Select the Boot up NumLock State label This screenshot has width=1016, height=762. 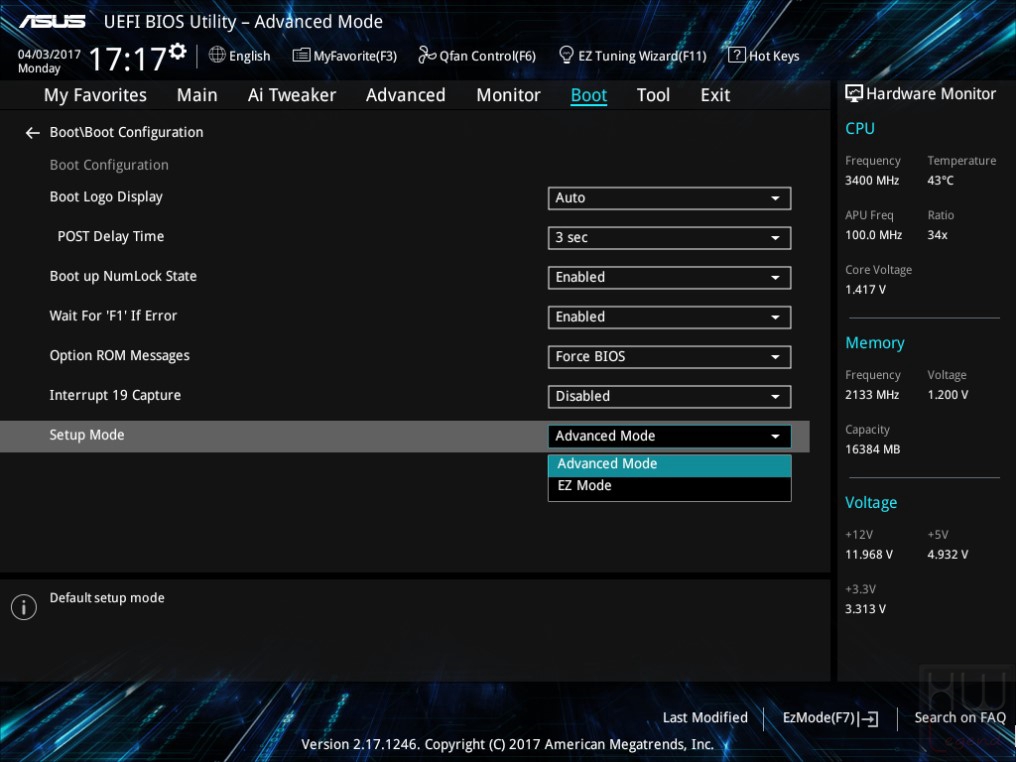coord(123,276)
